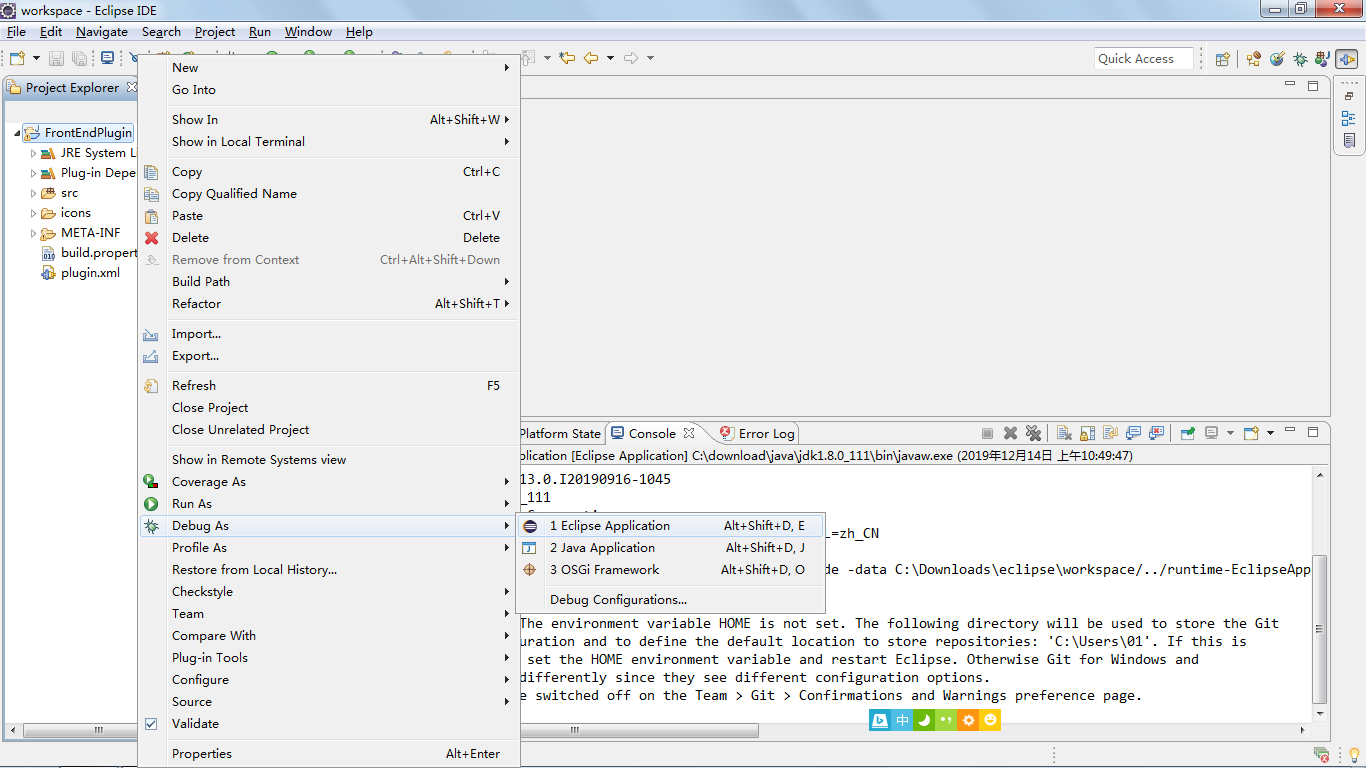Viewport: 1366px width, 768px height.
Task: Select plugin.xml in Project Explorer
Action: click(90, 273)
